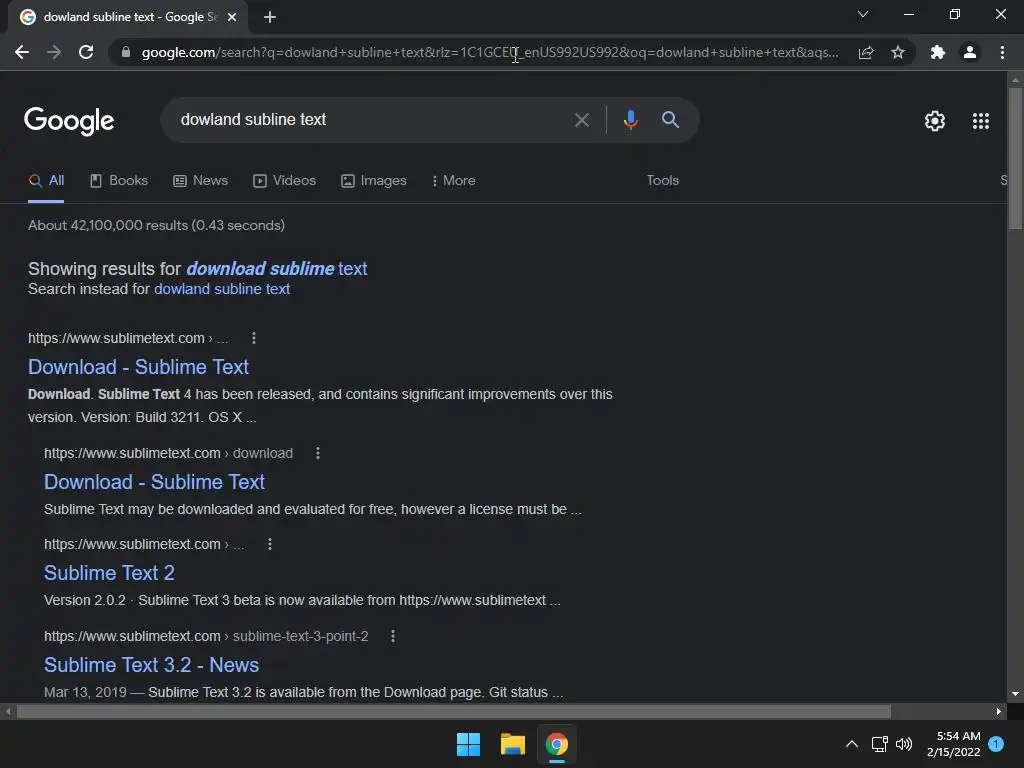Viewport: 1024px width, 768px height.
Task: Close the 'dowland subline text' tab
Action: (232, 17)
